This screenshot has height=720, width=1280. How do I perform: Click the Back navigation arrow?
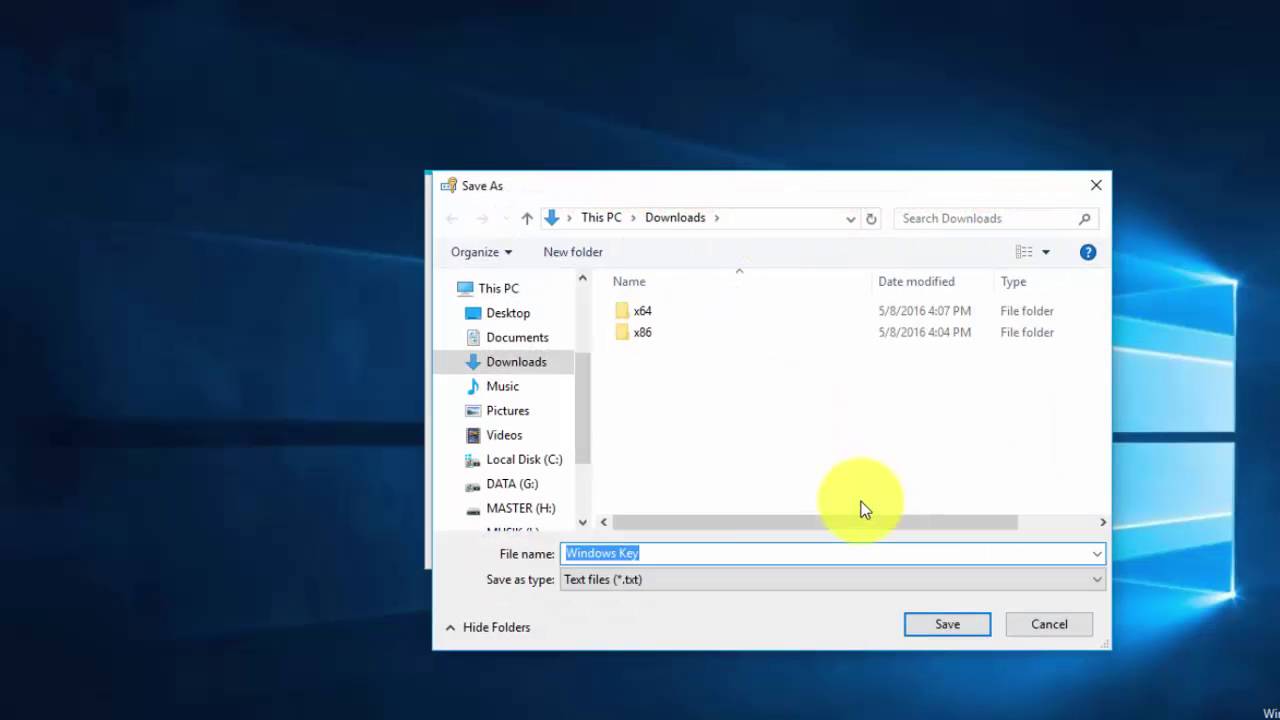[452, 218]
